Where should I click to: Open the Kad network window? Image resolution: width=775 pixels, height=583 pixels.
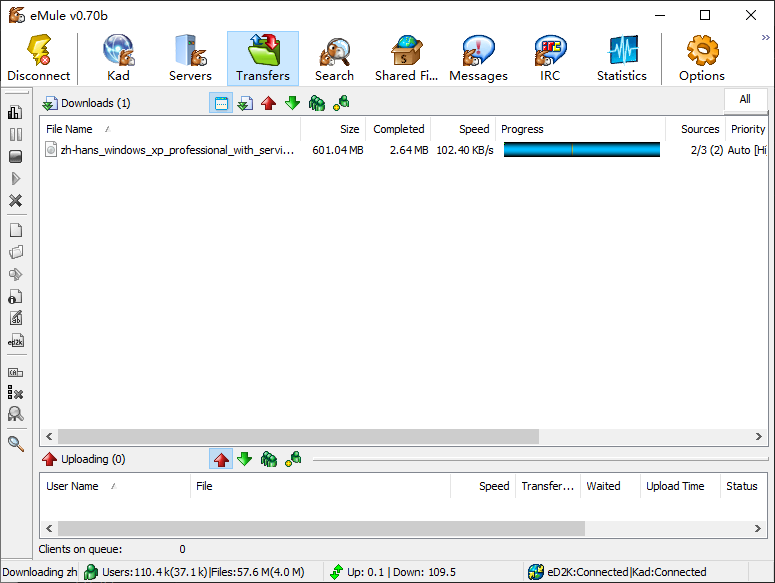pos(118,59)
